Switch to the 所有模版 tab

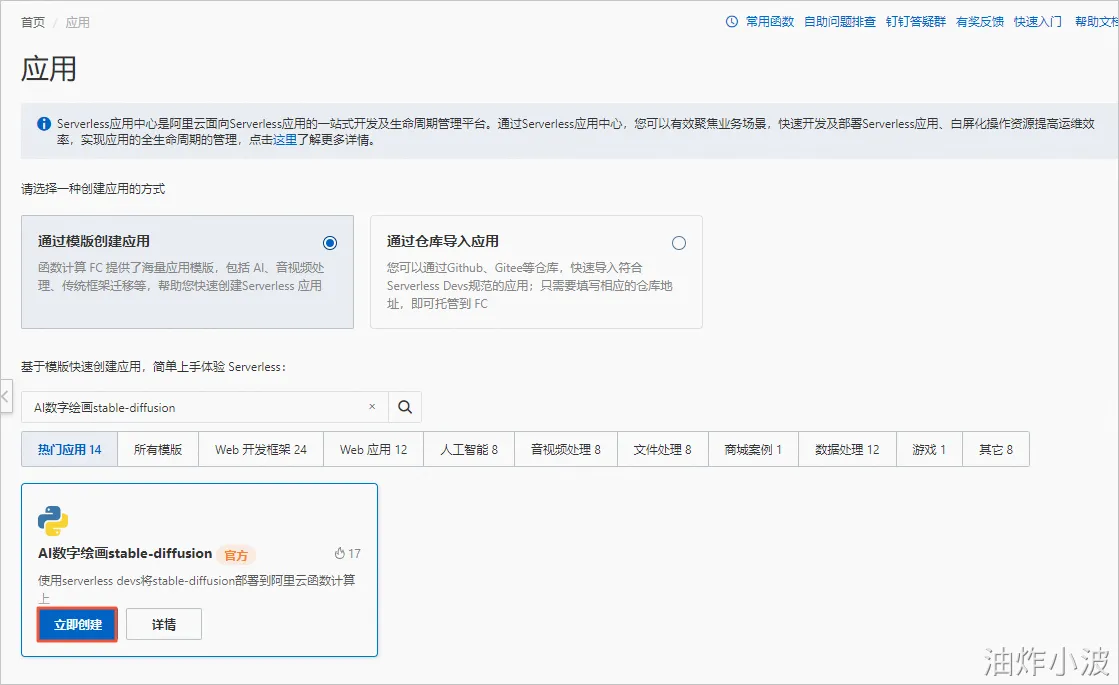[158, 449]
